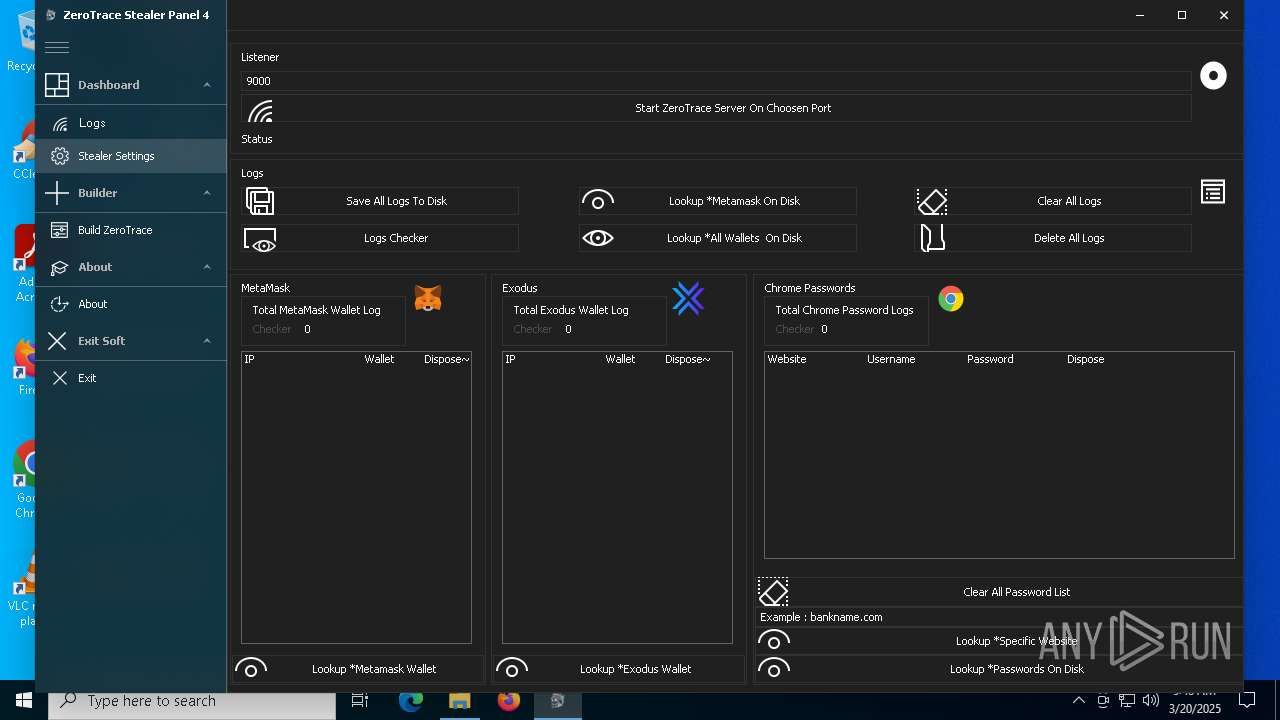Click the Username column header

coord(891,359)
